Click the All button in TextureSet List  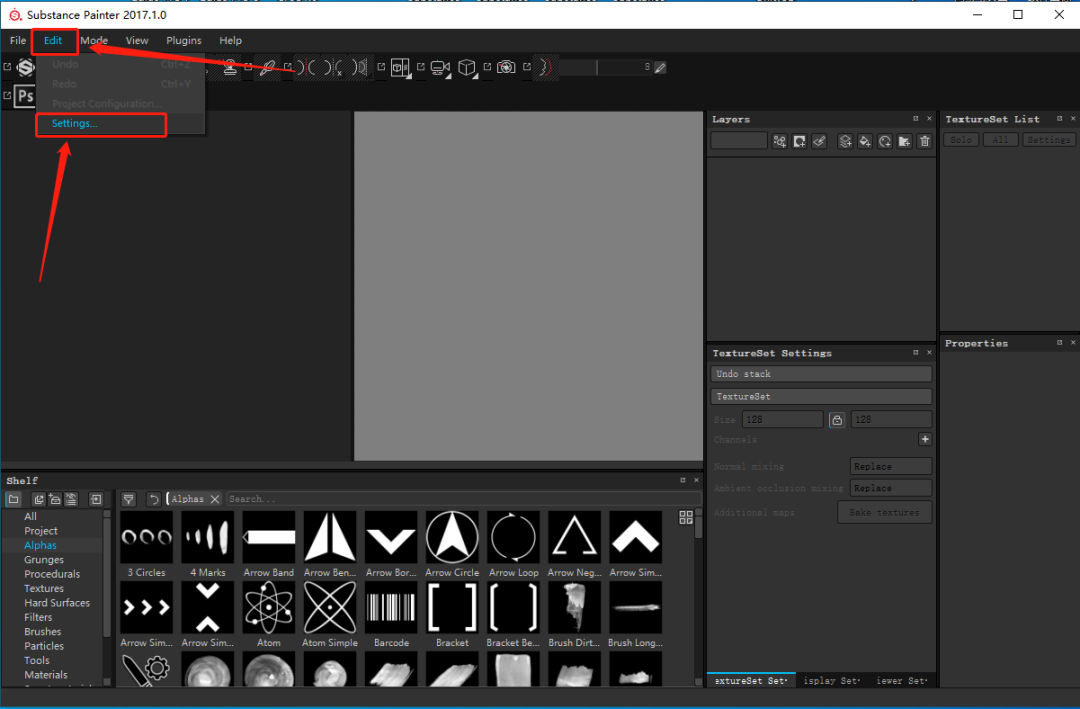tap(1000, 140)
